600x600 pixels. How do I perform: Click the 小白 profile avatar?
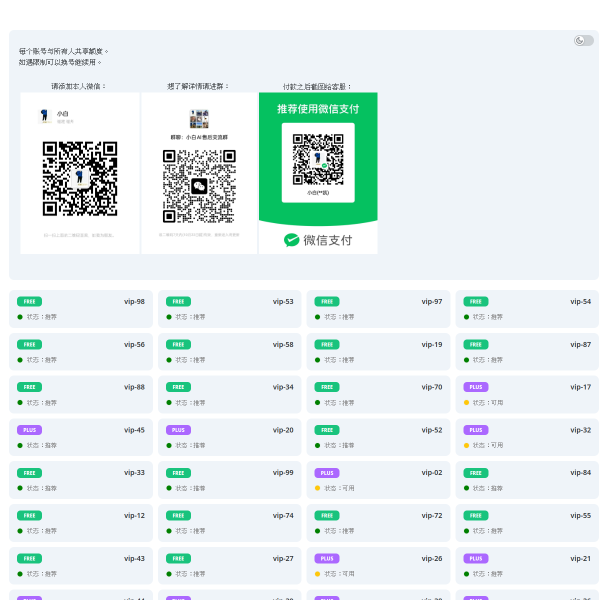coord(46,116)
